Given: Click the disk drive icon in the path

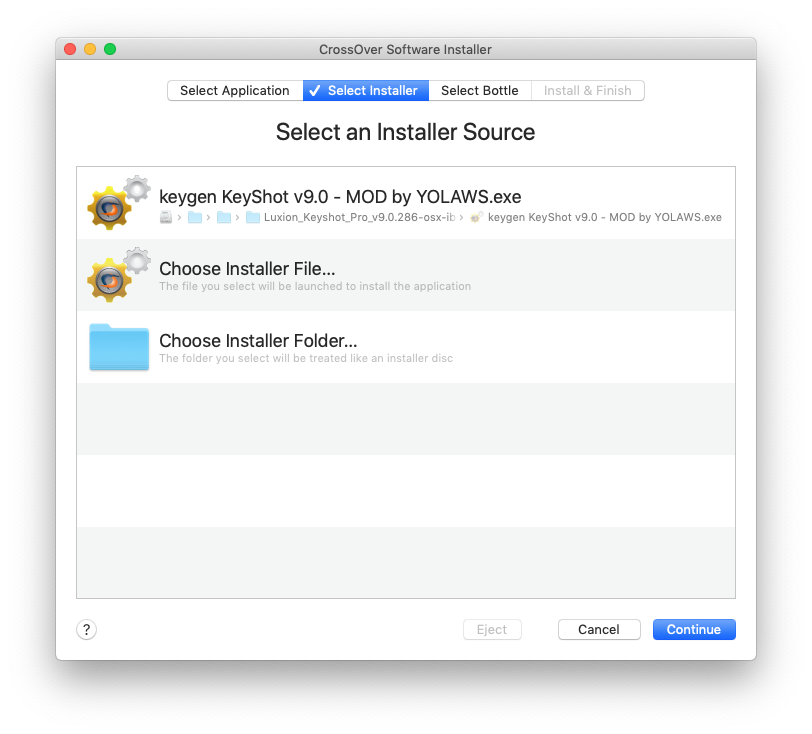Looking at the screenshot, I should [166, 217].
